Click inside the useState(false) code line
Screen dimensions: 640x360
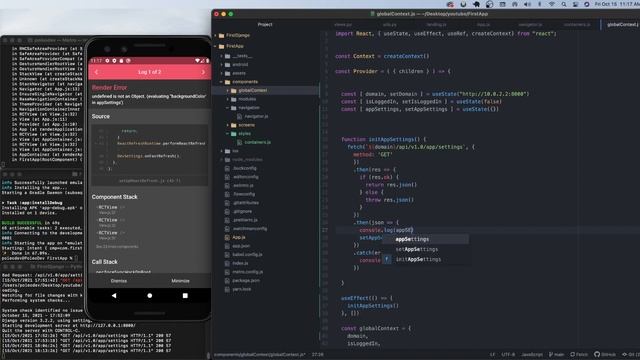pos(421,102)
